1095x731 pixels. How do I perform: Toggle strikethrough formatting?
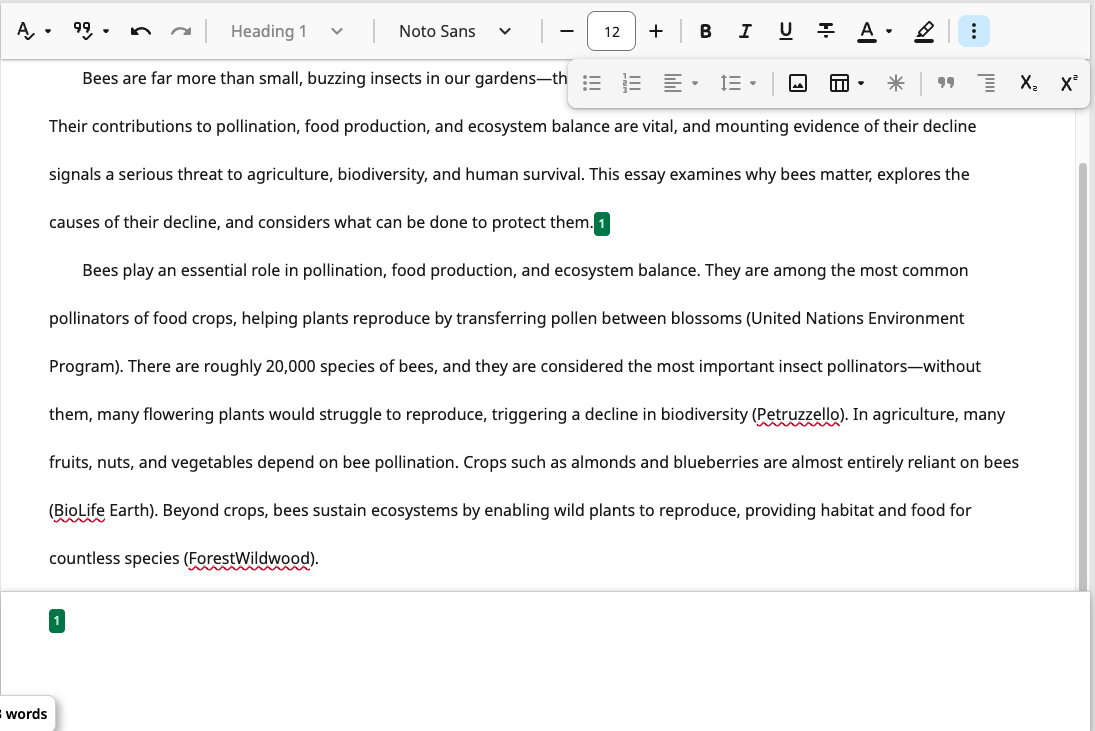point(825,31)
